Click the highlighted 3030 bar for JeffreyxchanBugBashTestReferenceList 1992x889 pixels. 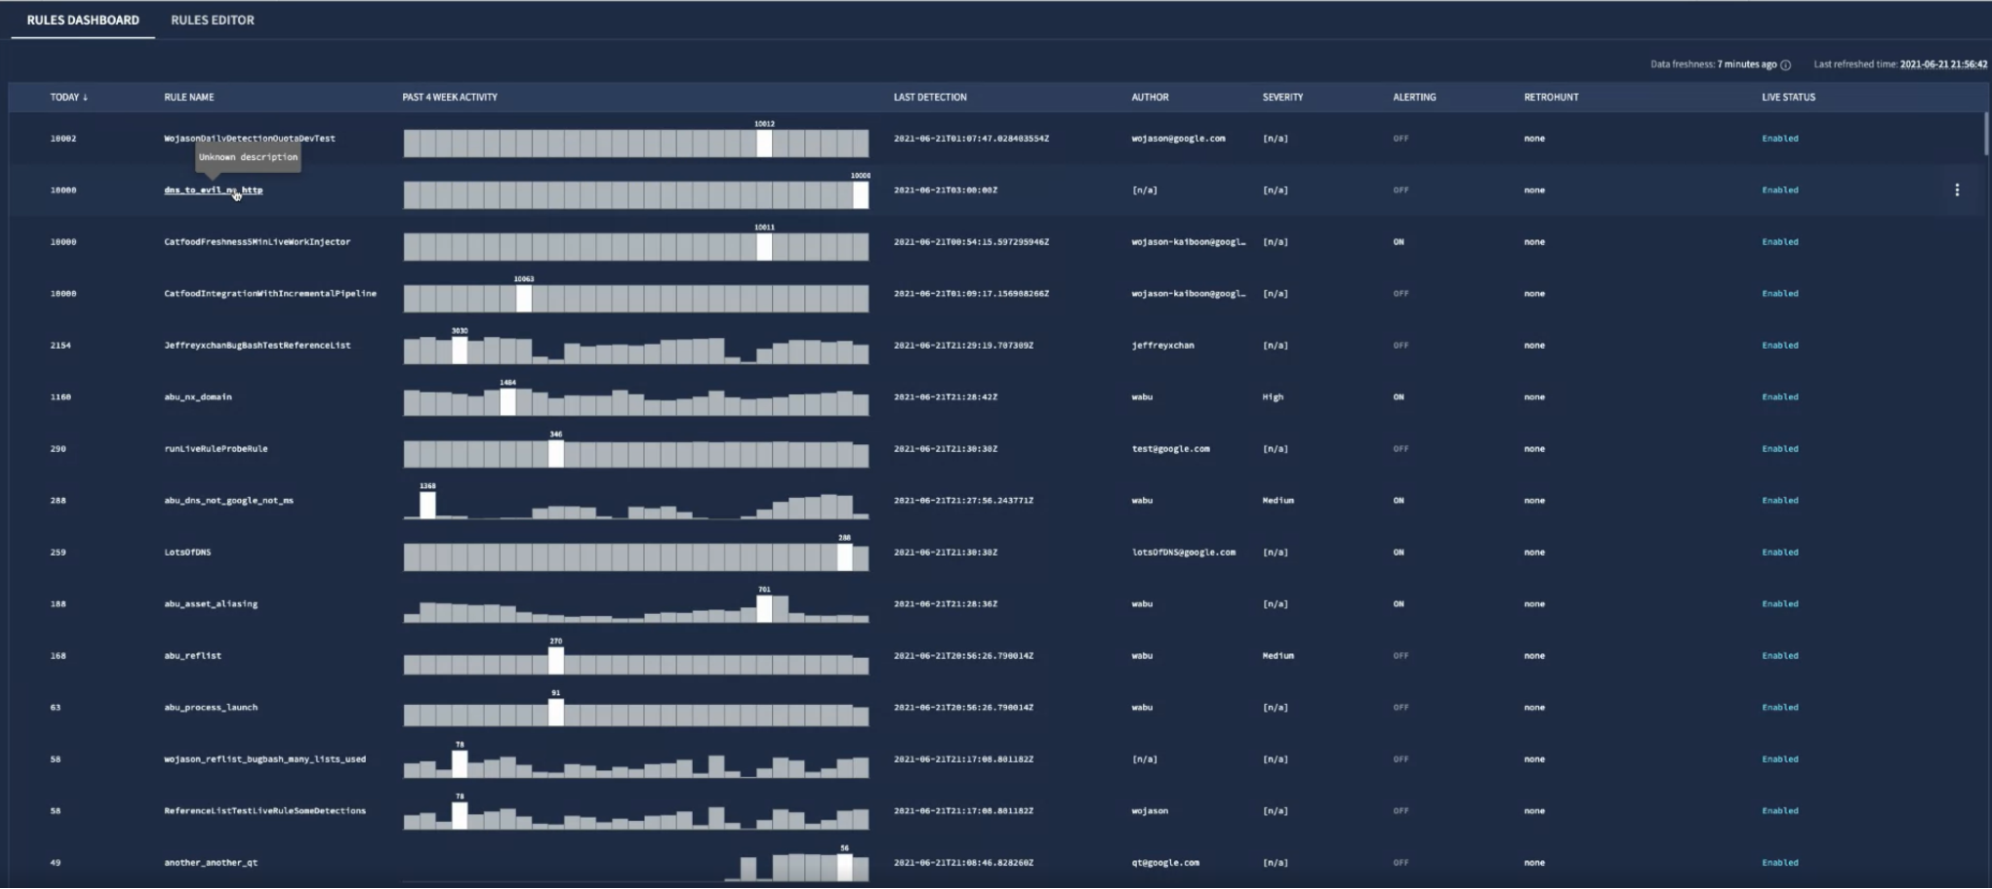pyautogui.click(x=459, y=350)
